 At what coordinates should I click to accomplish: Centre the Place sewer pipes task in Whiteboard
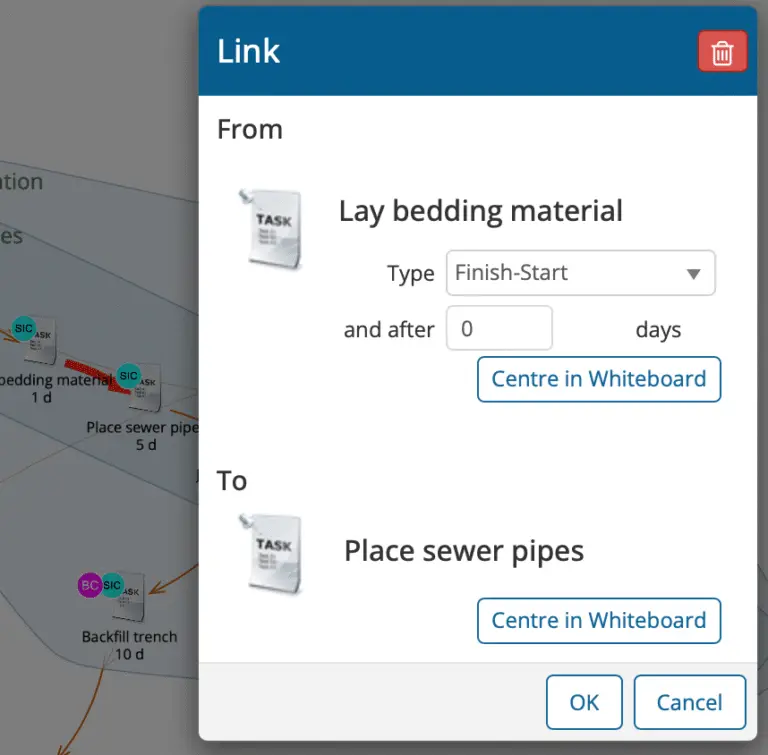598,620
